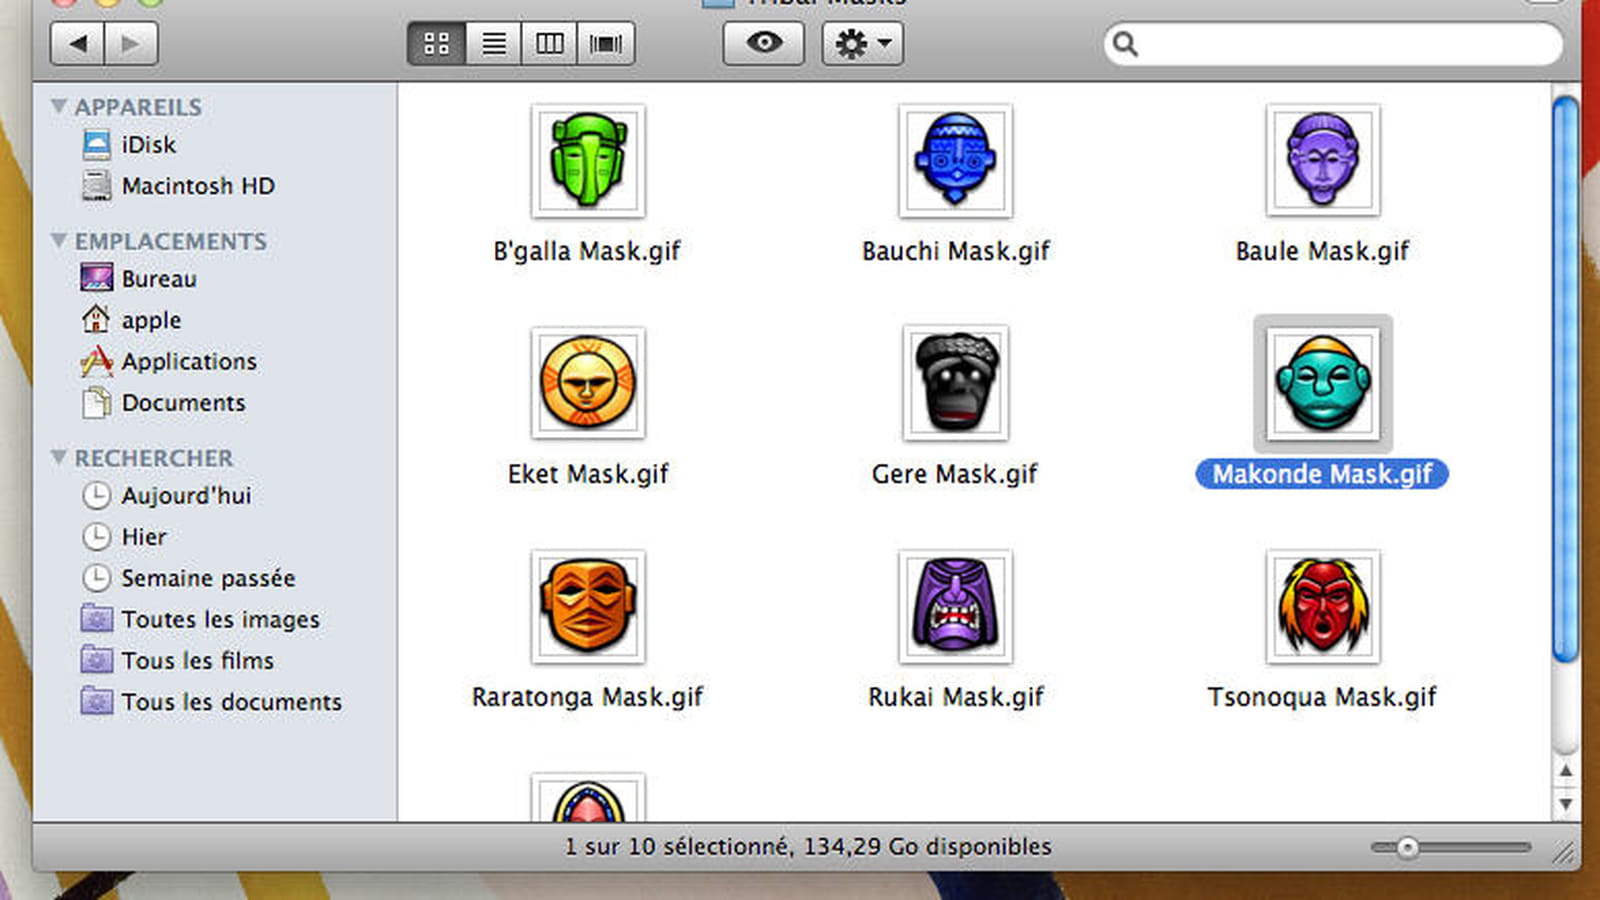Viewport: 1600px width, 900px height.
Task: Select the orange Raratonga Mask icon
Action: [588, 606]
